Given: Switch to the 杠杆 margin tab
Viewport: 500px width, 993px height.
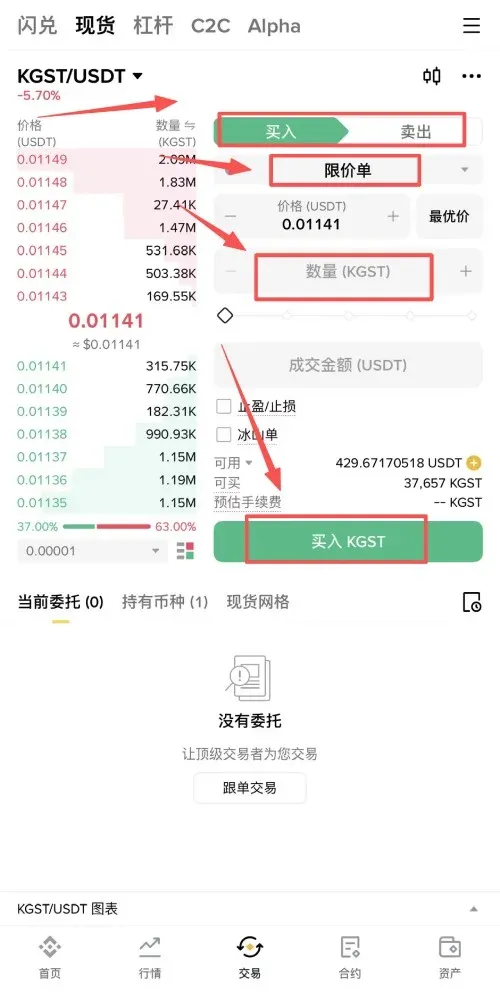Looking at the screenshot, I should click(x=153, y=26).
